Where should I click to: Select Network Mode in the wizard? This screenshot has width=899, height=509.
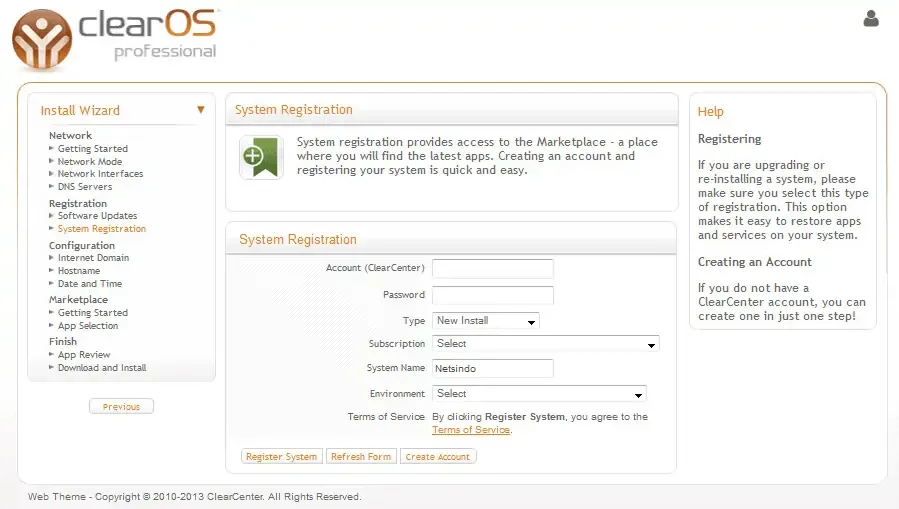[x=90, y=162]
